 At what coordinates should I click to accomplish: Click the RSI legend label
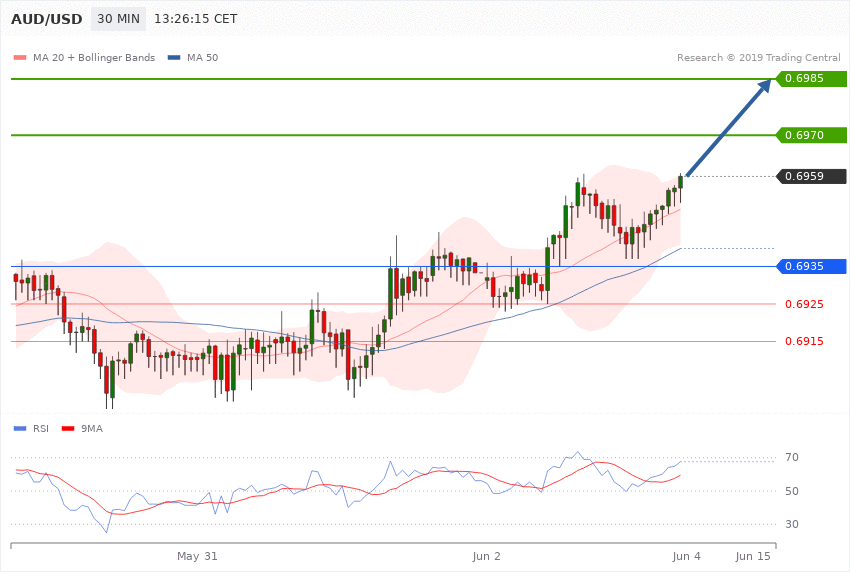coord(41,429)
